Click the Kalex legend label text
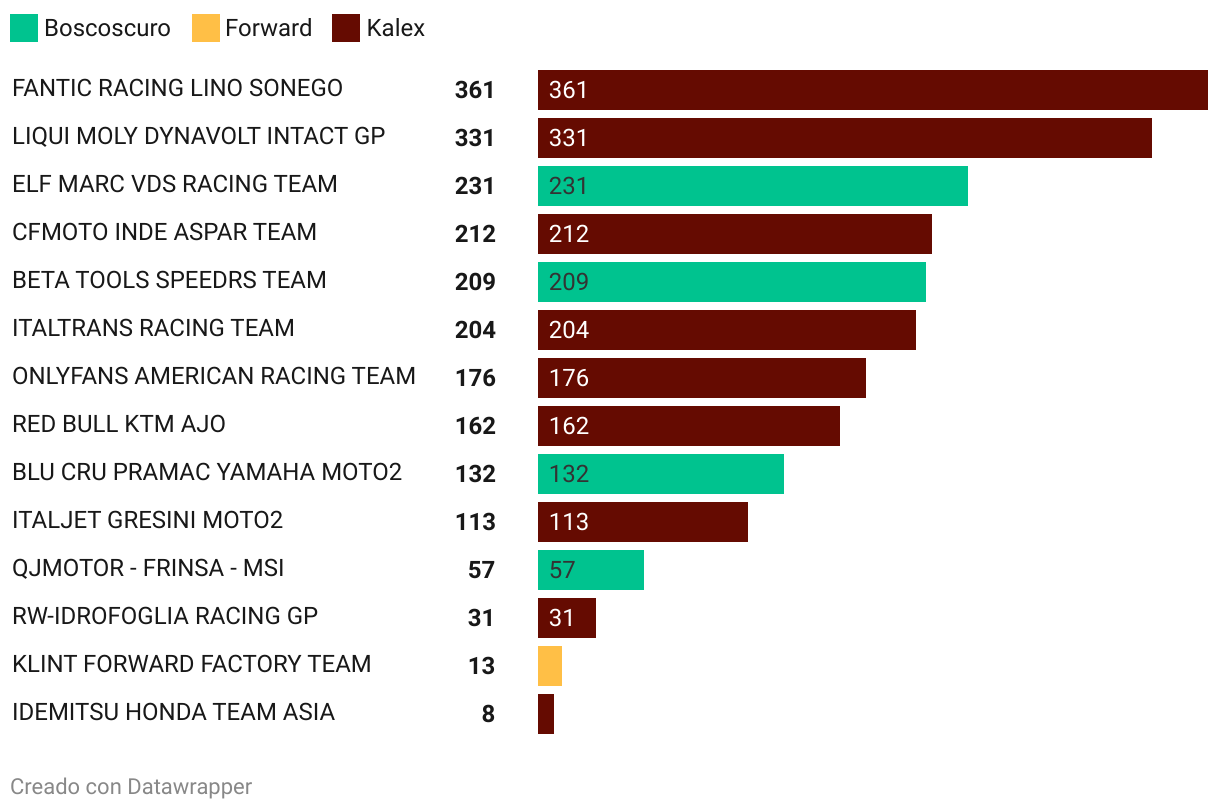1220x810 pixels. (x=396, y=28)
